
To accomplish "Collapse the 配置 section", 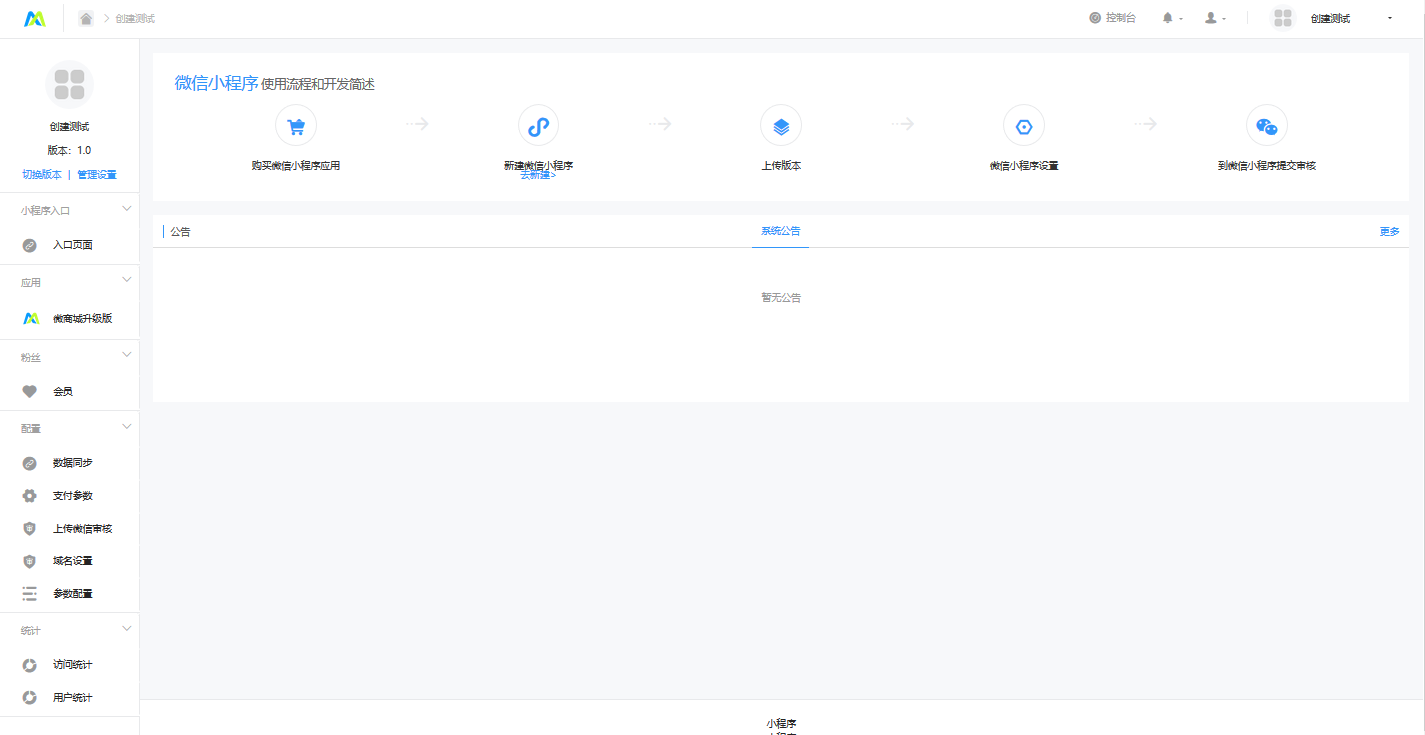I will coord(126,426).
